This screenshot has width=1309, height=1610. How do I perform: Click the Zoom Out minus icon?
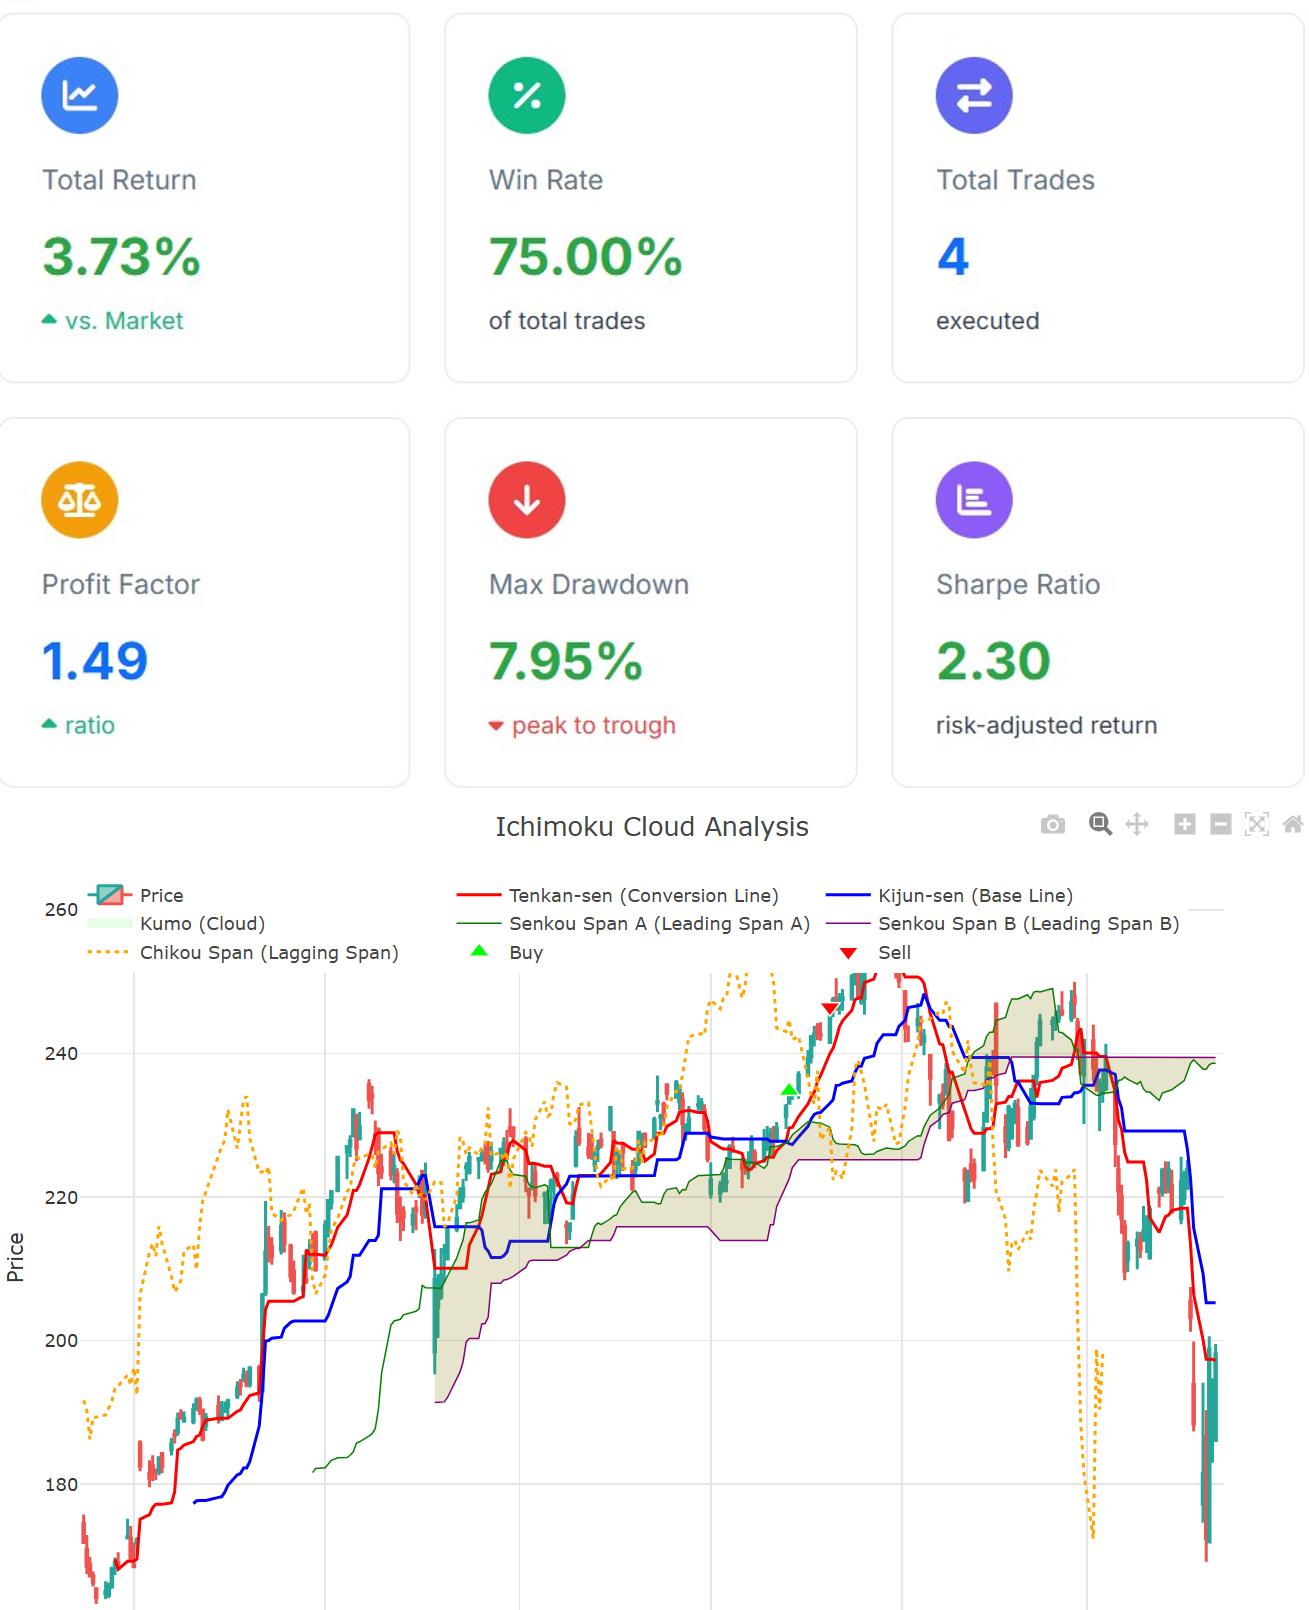[x=1220, y=824]
